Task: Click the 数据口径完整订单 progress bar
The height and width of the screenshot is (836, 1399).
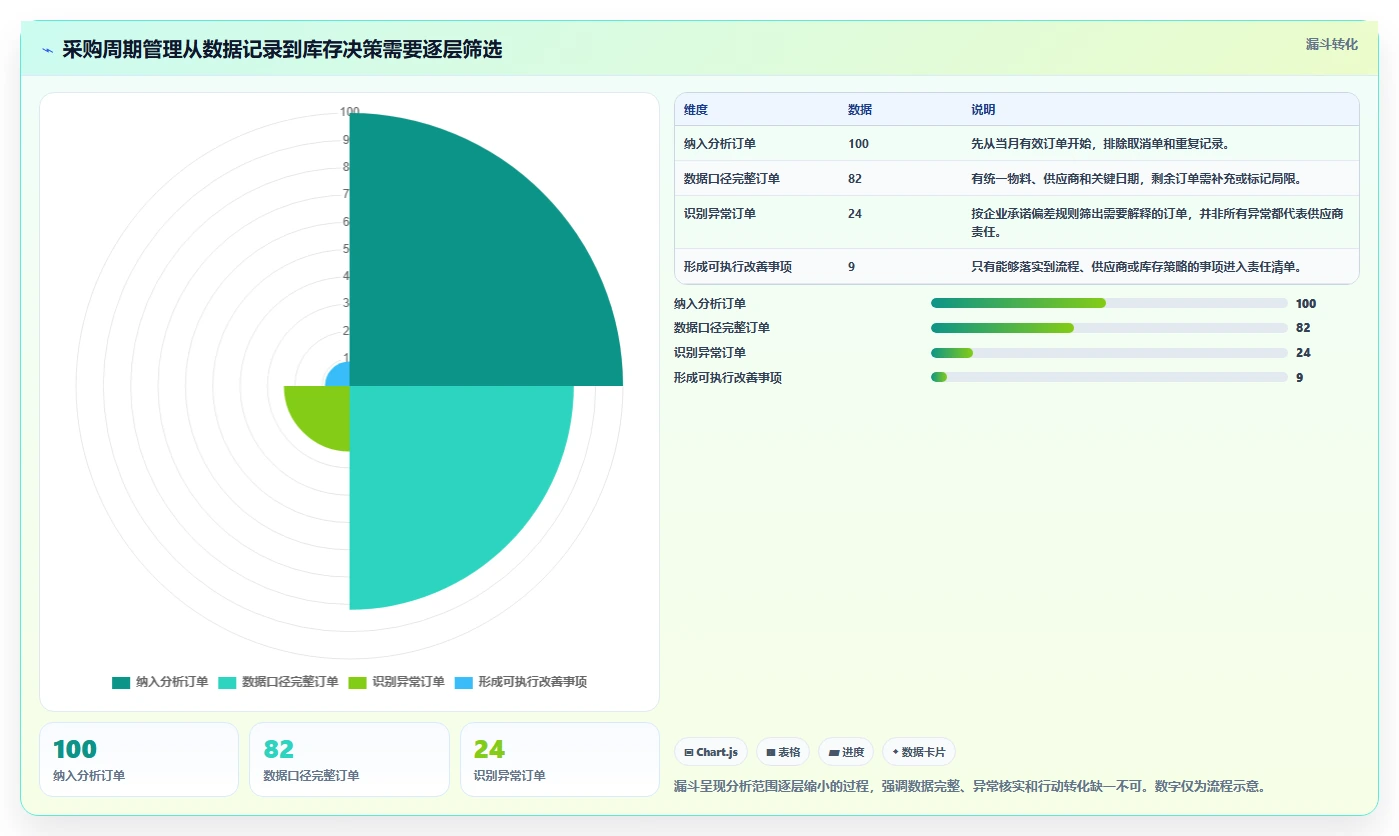Action: coord(1109,328)
